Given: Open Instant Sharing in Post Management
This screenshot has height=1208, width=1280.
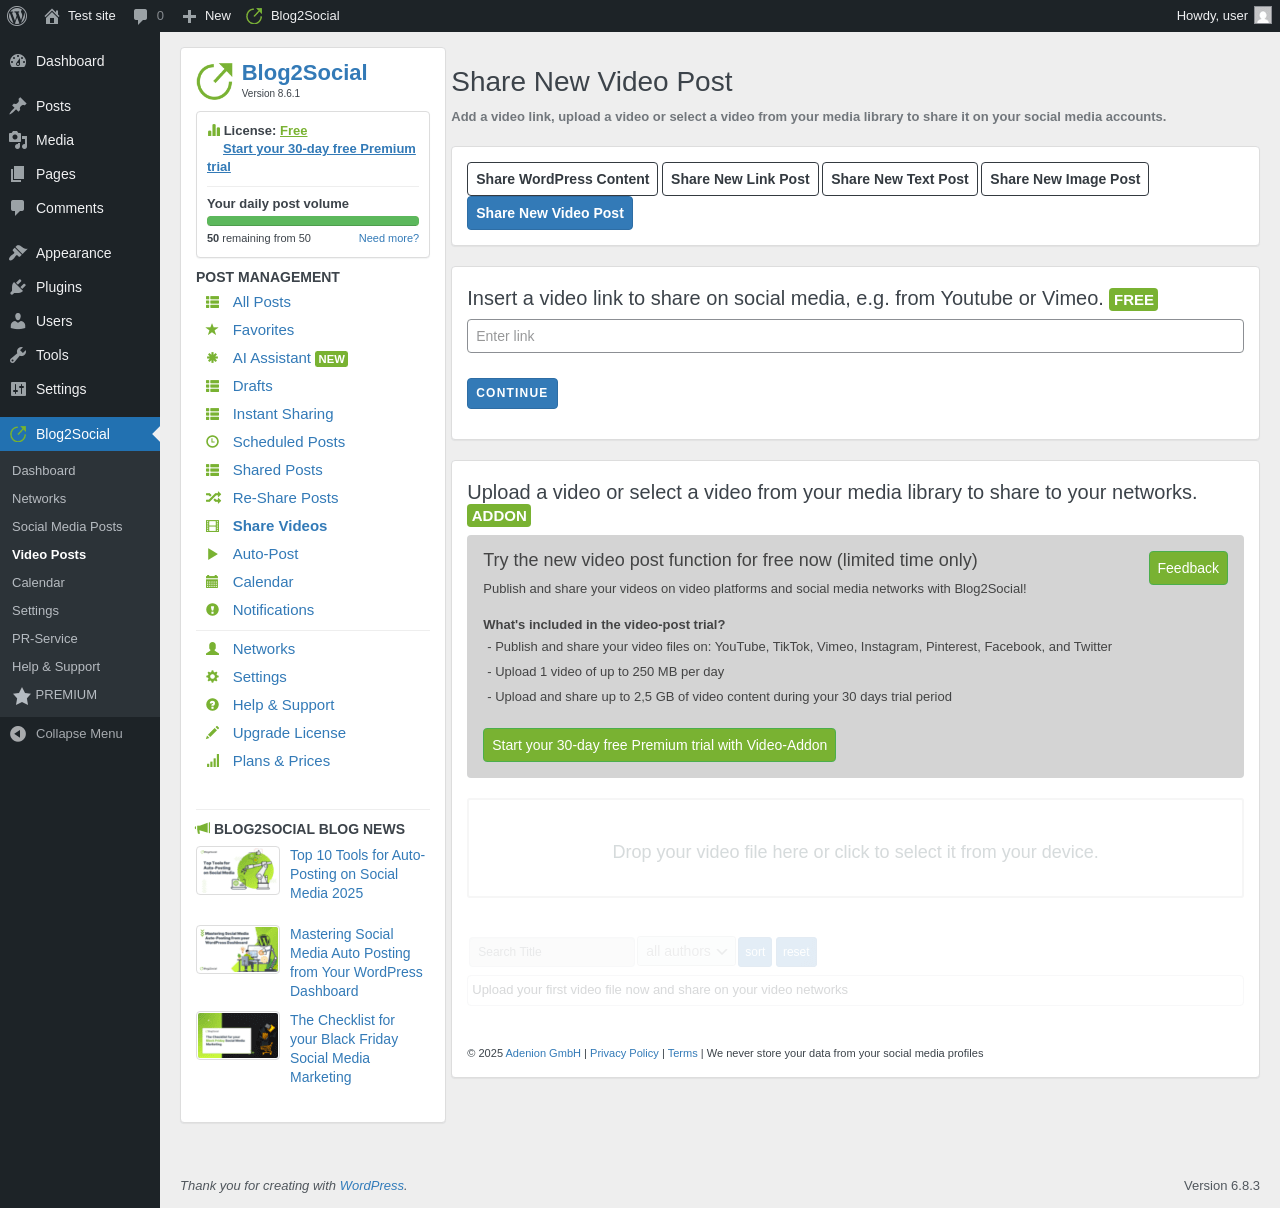Looking at the screenshot, I should (283, 414).
